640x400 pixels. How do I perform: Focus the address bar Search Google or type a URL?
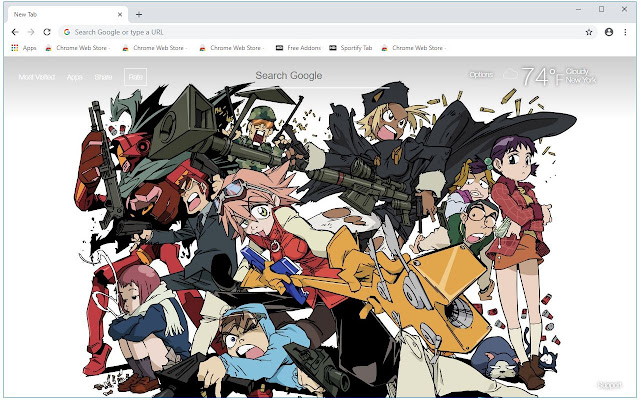[327, 32]
